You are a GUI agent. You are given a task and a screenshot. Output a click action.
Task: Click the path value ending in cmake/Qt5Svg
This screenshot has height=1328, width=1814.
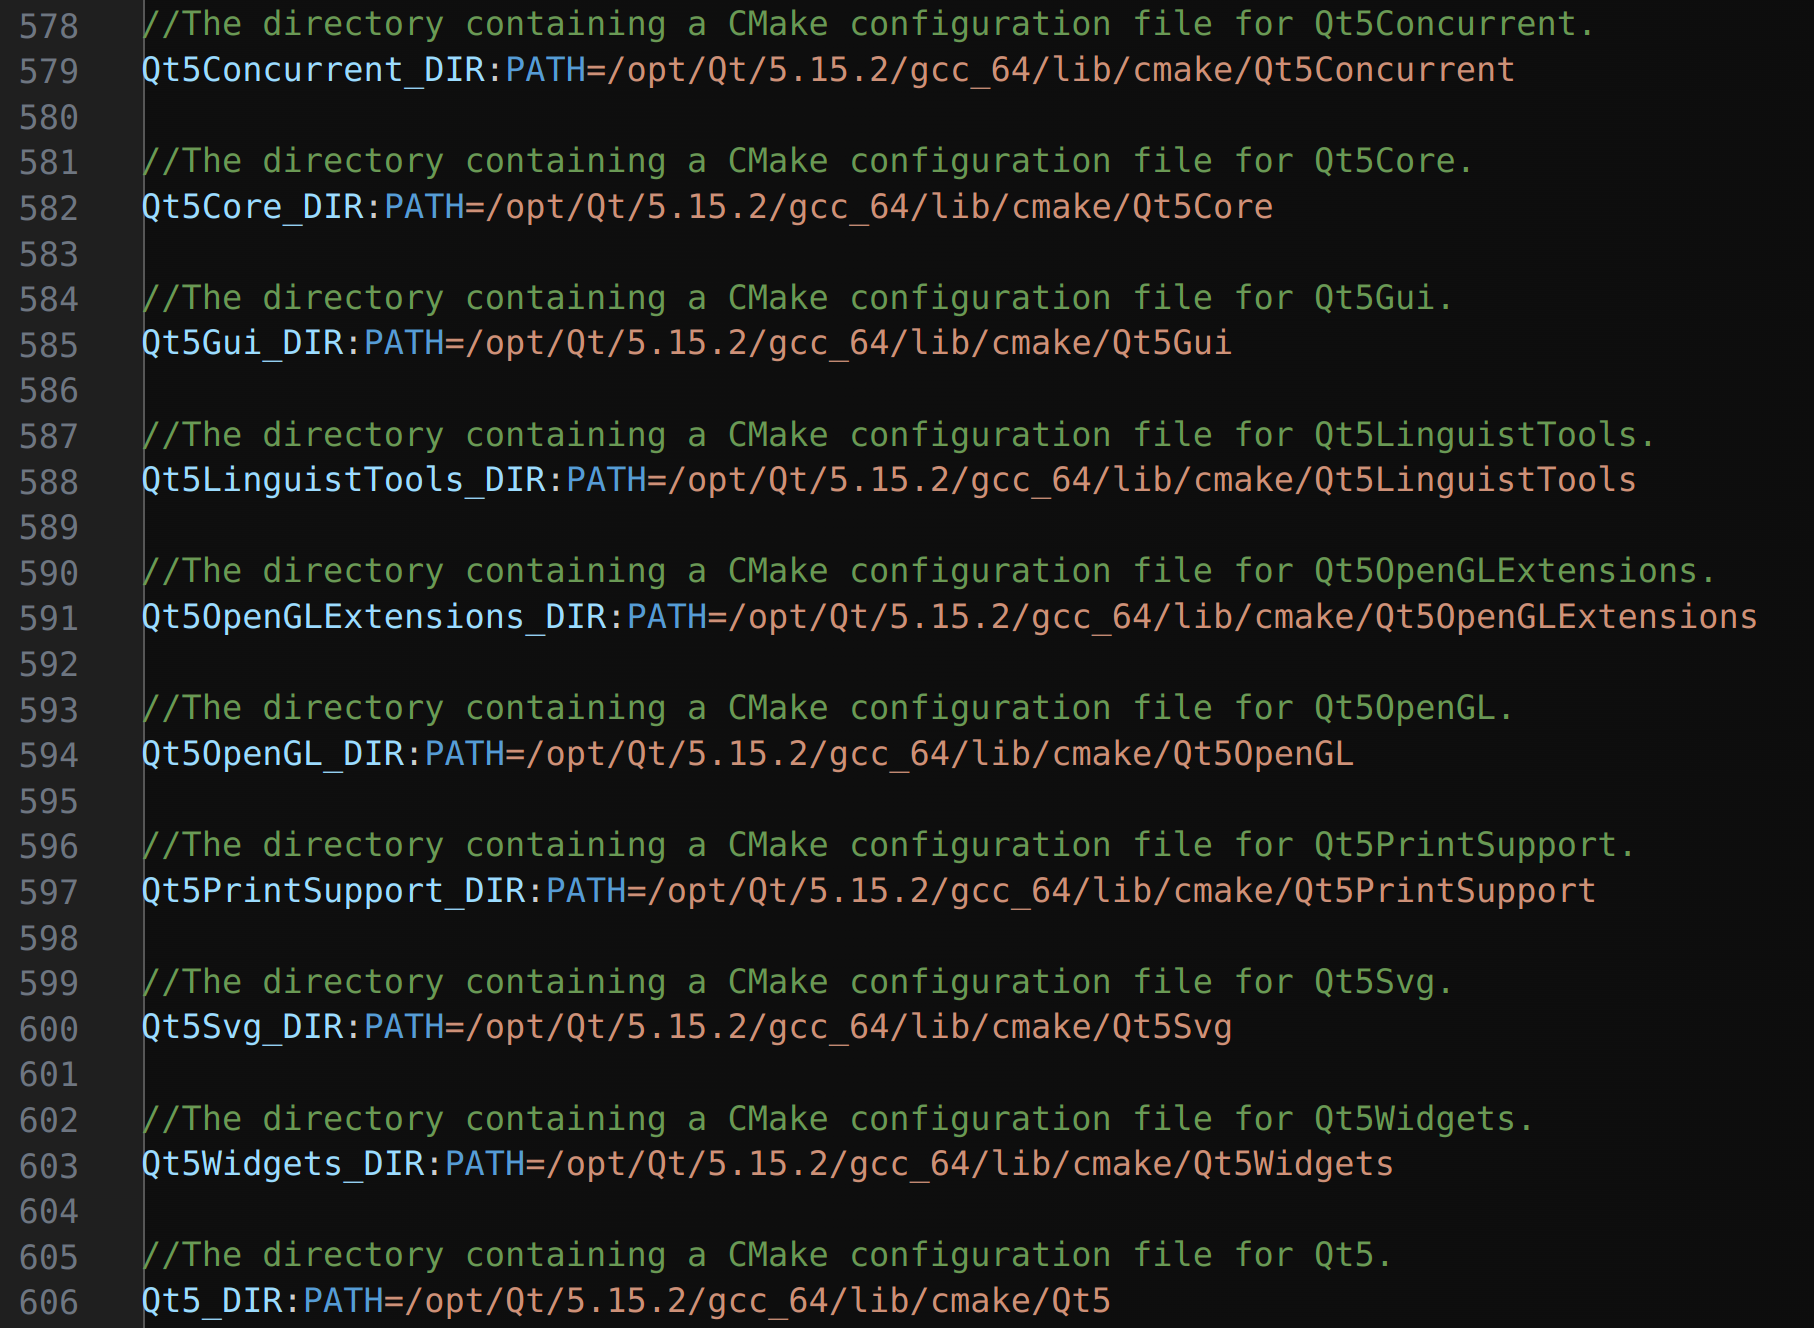(x=848, y=1027)
